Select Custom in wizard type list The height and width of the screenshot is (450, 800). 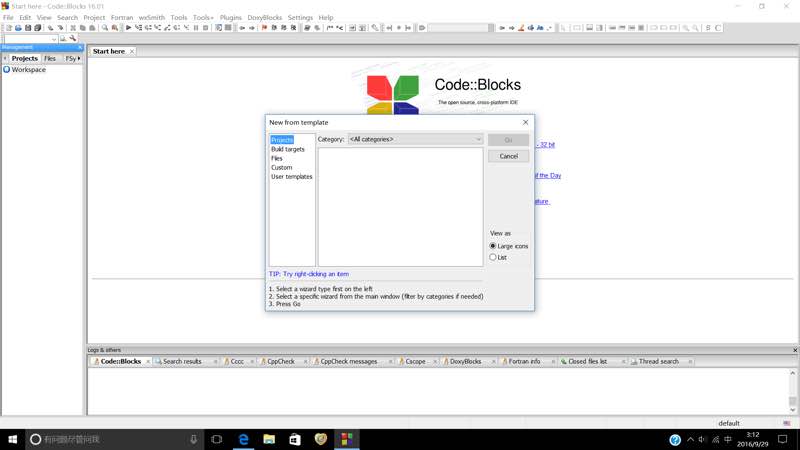pos(282,167)
